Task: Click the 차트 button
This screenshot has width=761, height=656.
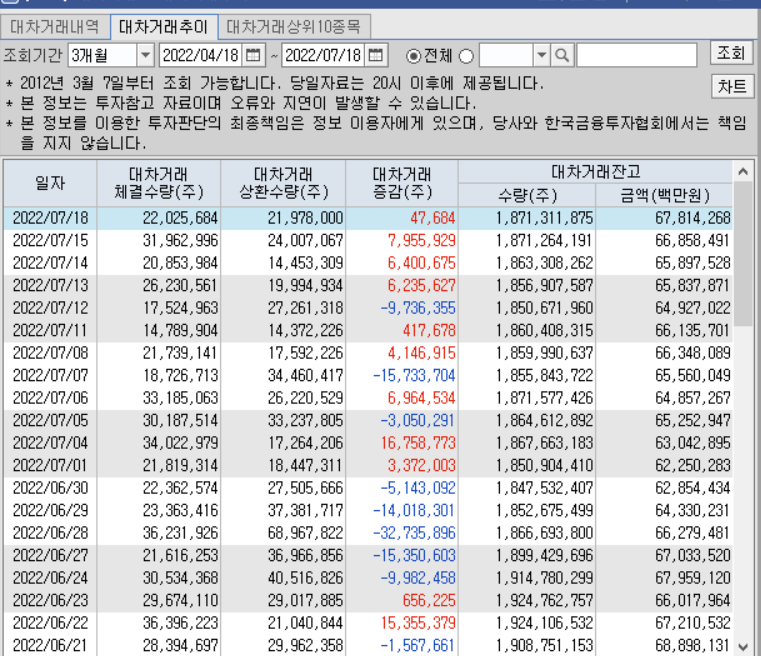Action: pyautogui.click(x=732, y=86)
